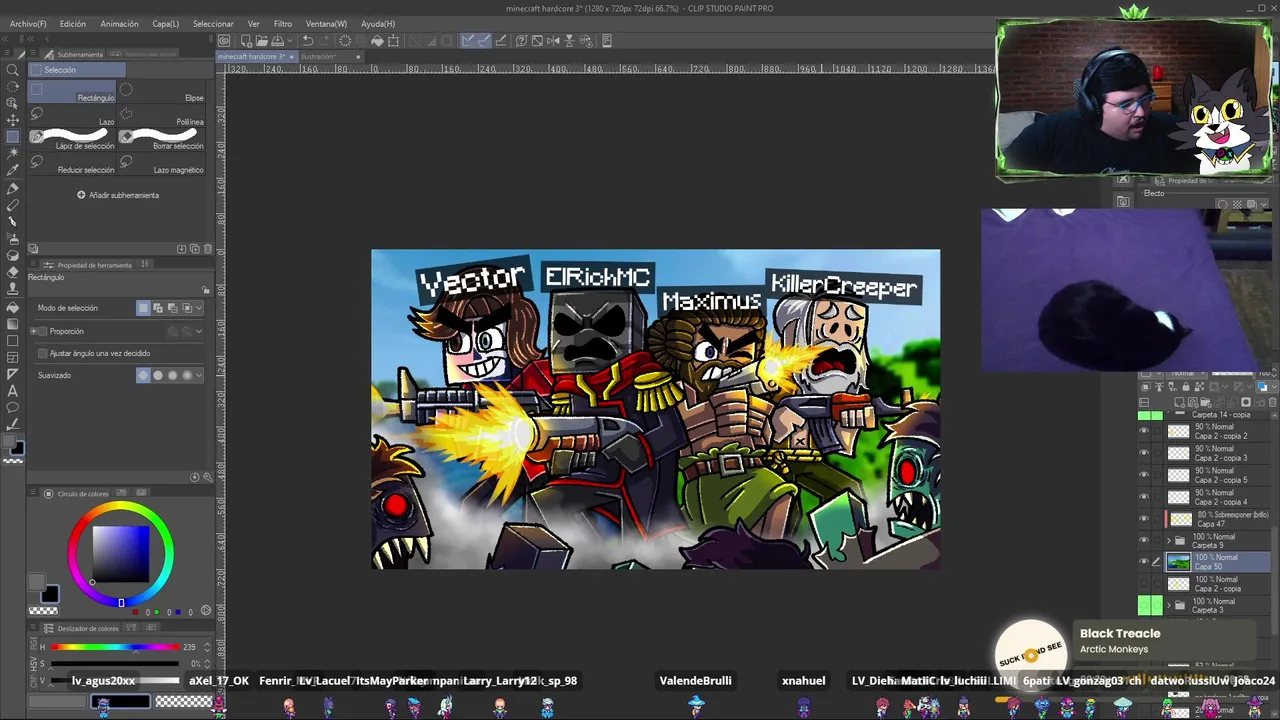Choose the Reducir selección subtool

click(x=73, y=165)
